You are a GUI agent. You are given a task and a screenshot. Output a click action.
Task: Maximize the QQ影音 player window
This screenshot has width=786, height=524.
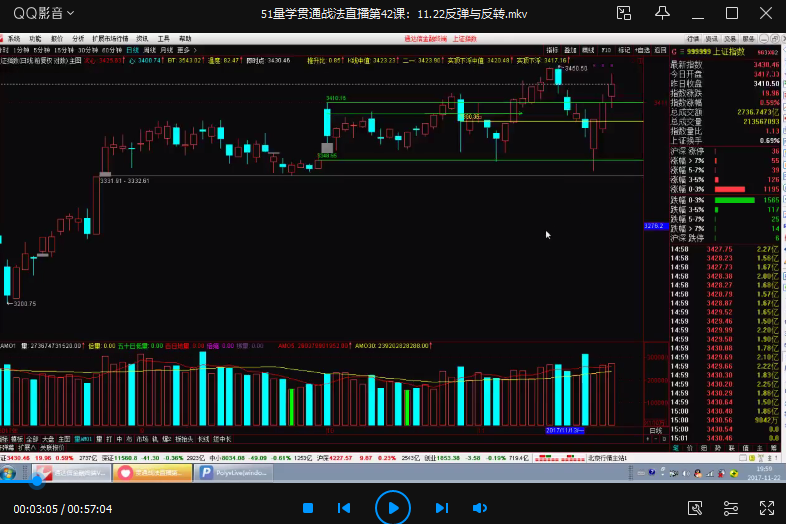730,13
